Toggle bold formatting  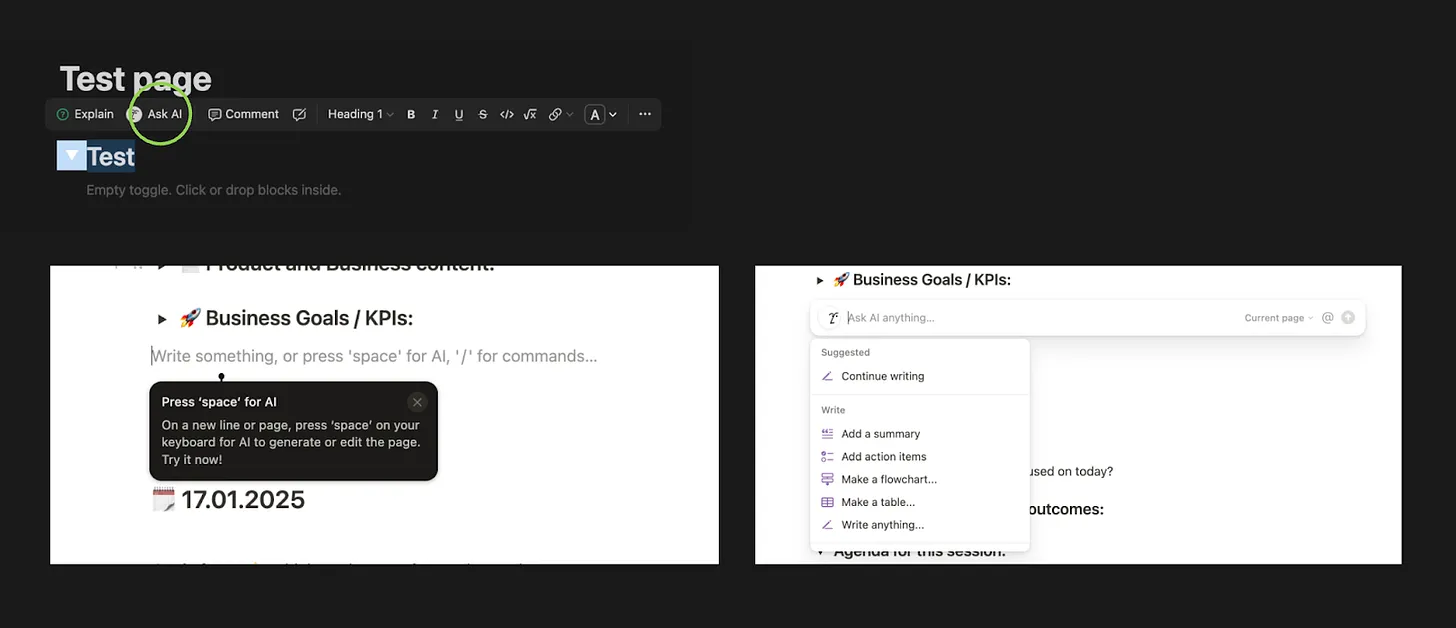coord(411,115)
